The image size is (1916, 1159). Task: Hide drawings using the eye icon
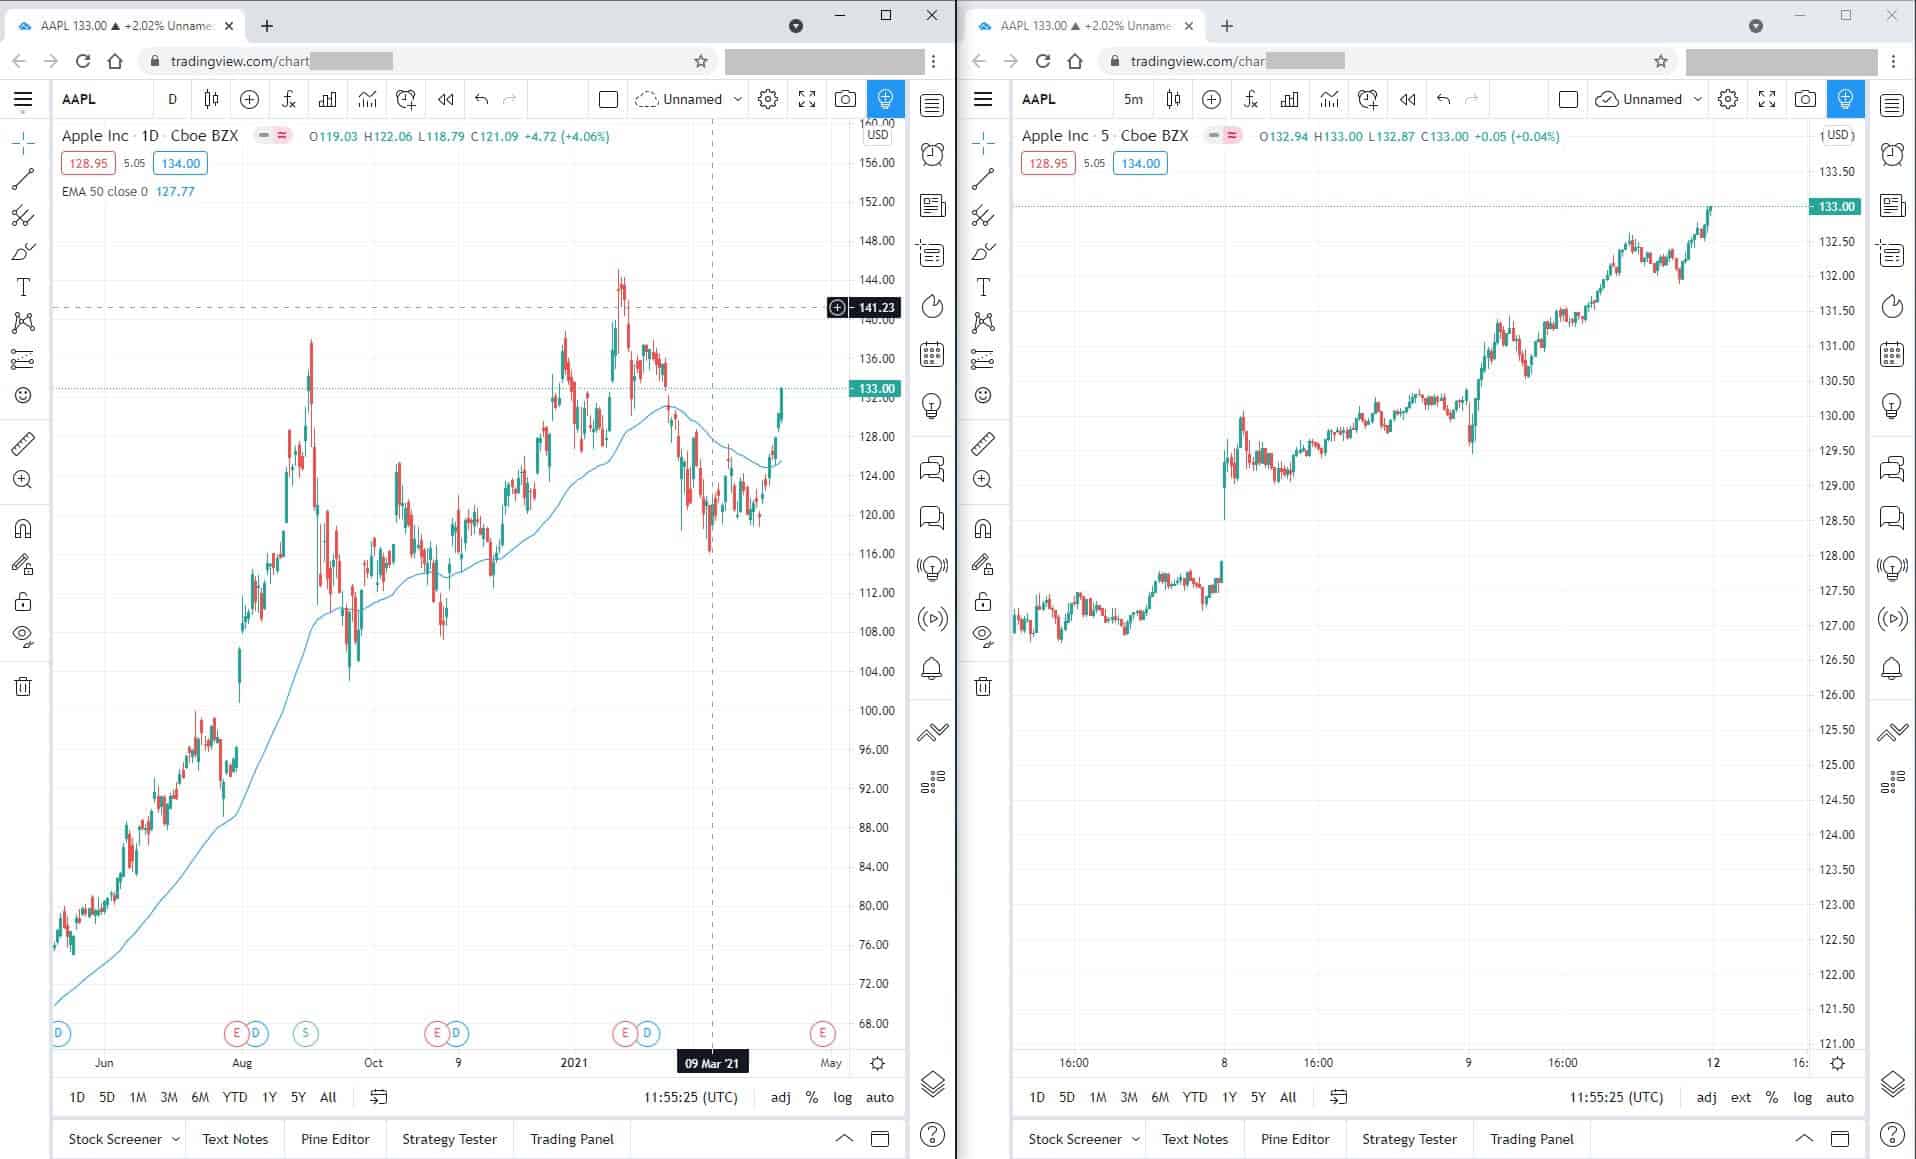(x=22, y=637)
